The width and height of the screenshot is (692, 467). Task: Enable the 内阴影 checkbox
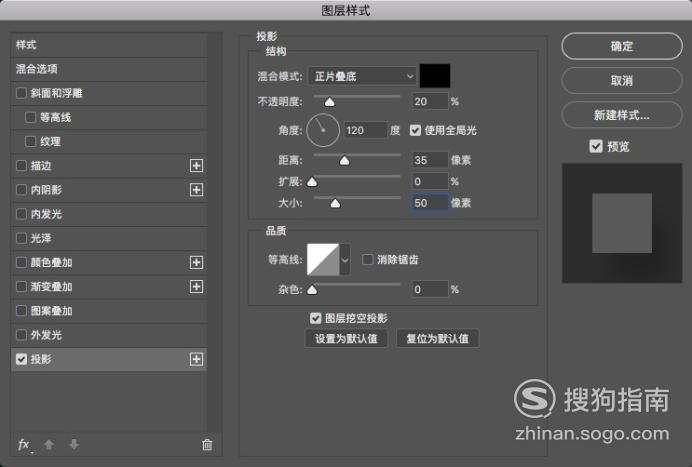click(x=21, y=190)
